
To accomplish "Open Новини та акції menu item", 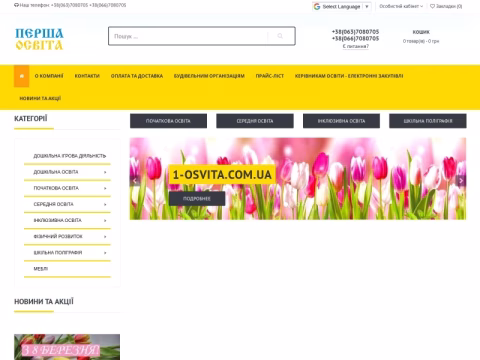I will coord(40,98).
